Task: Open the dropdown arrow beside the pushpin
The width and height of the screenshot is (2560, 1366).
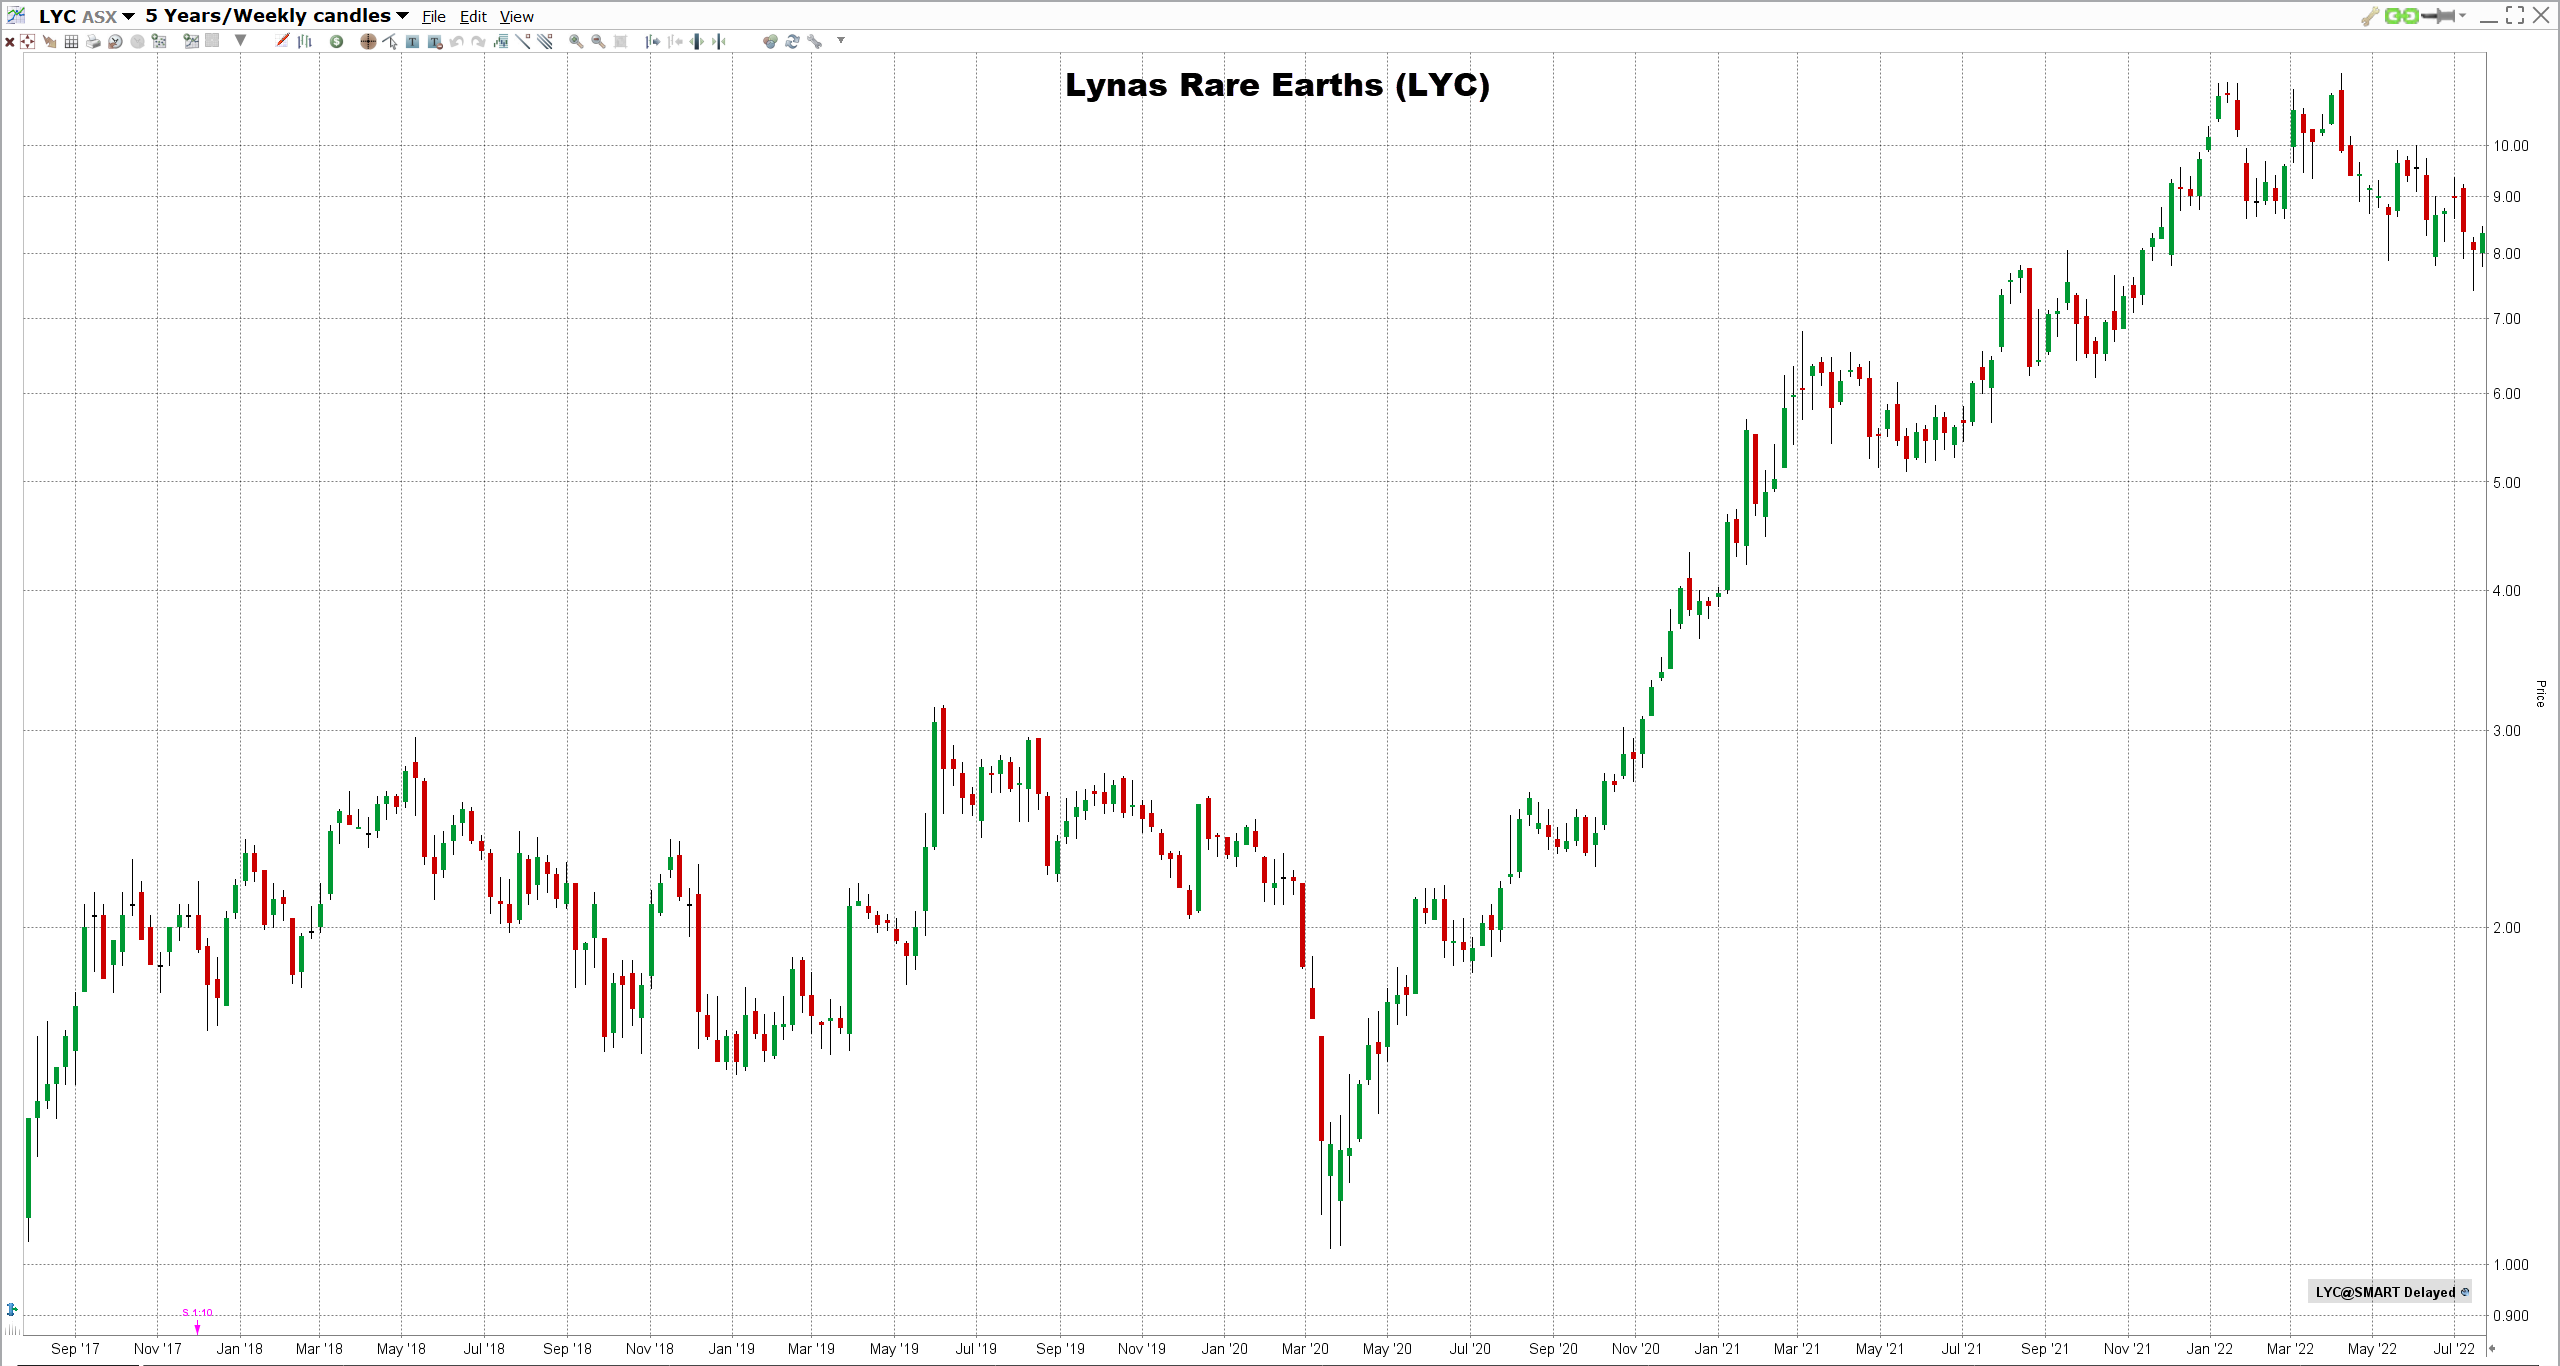Action: click(2463, 15)
